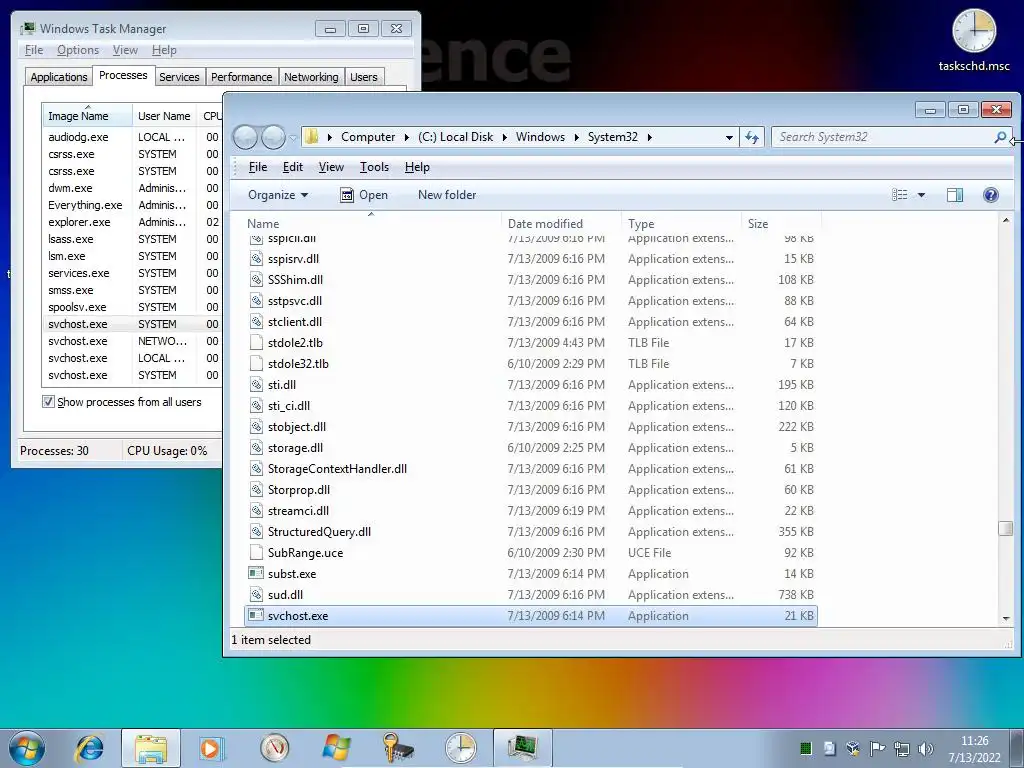
Task: Click the Open toolbar button
Action: [364, 195]
